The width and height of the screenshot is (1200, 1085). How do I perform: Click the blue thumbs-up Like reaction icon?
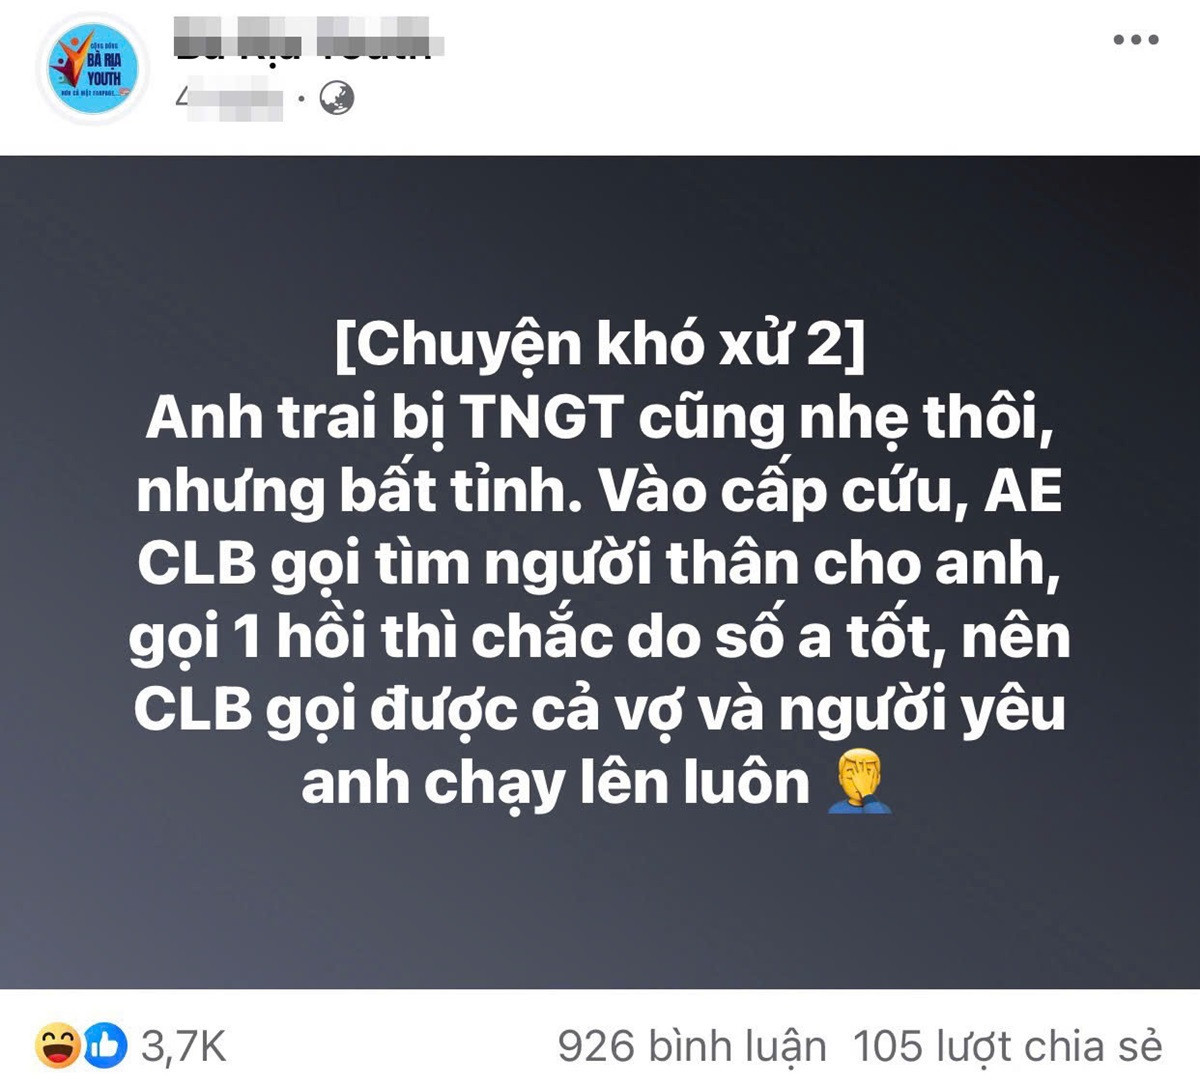104,1047
